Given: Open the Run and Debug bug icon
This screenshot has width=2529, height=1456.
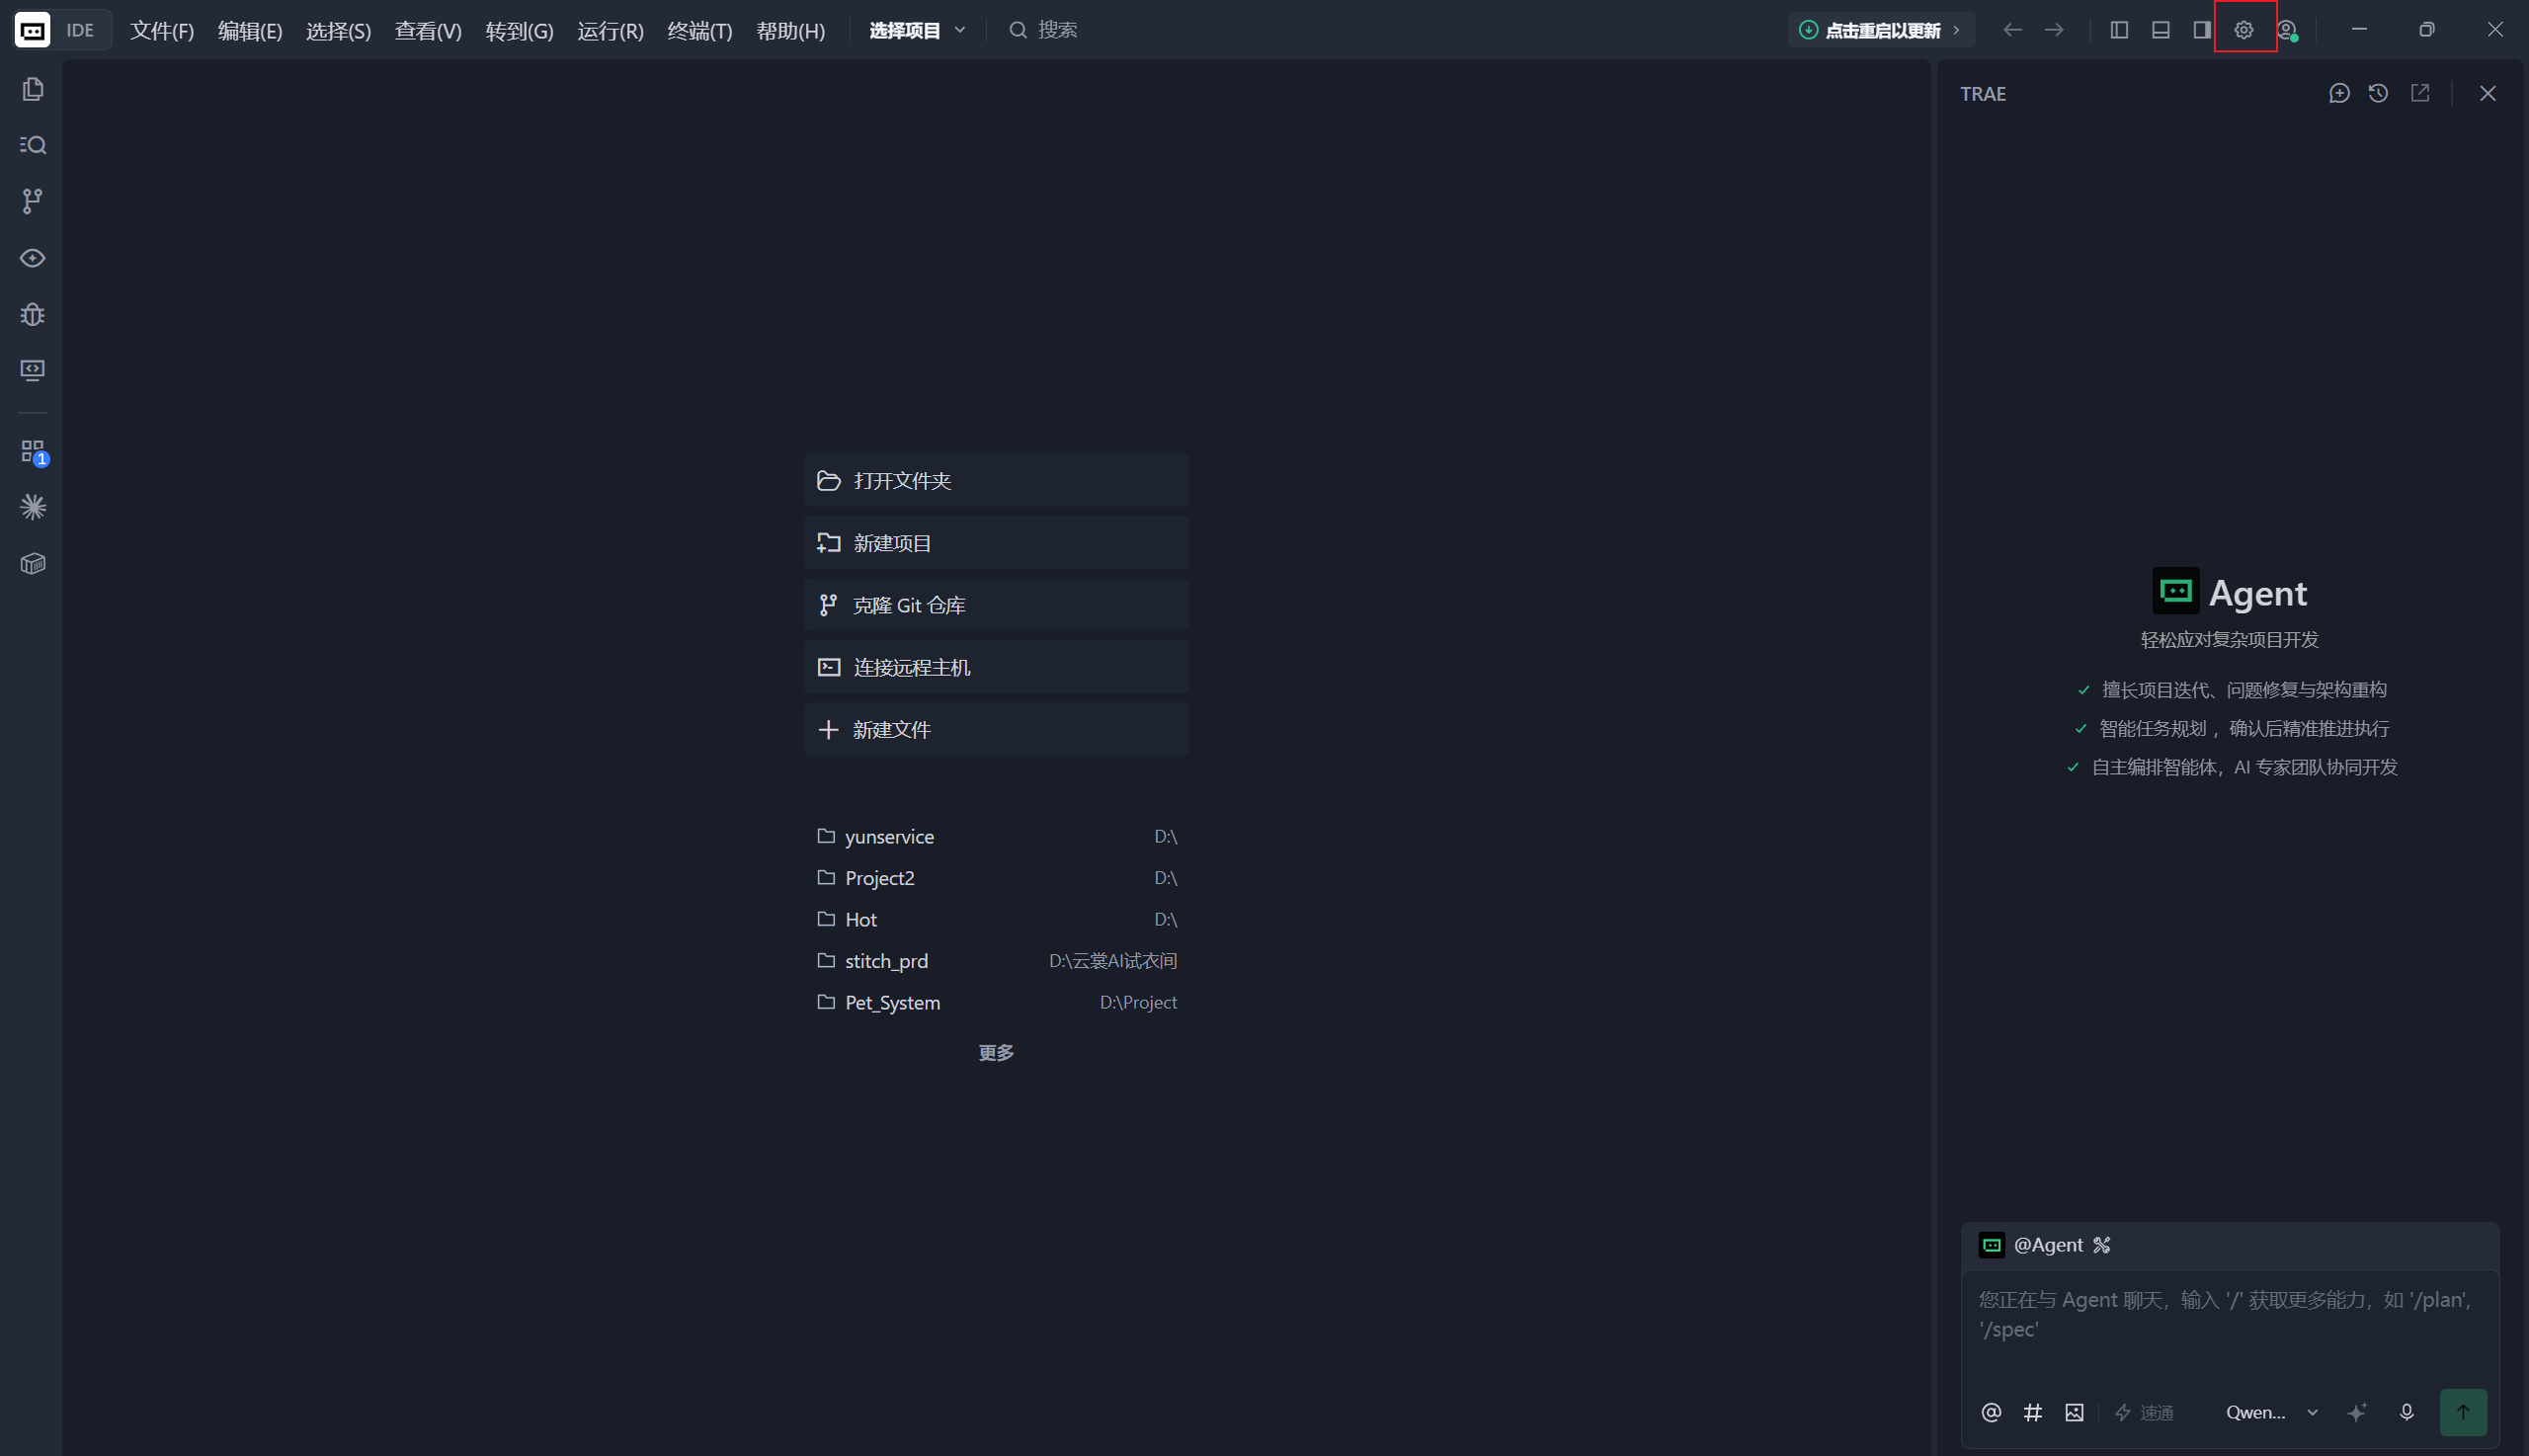Looking at the screenshot, I should [33, 314].
